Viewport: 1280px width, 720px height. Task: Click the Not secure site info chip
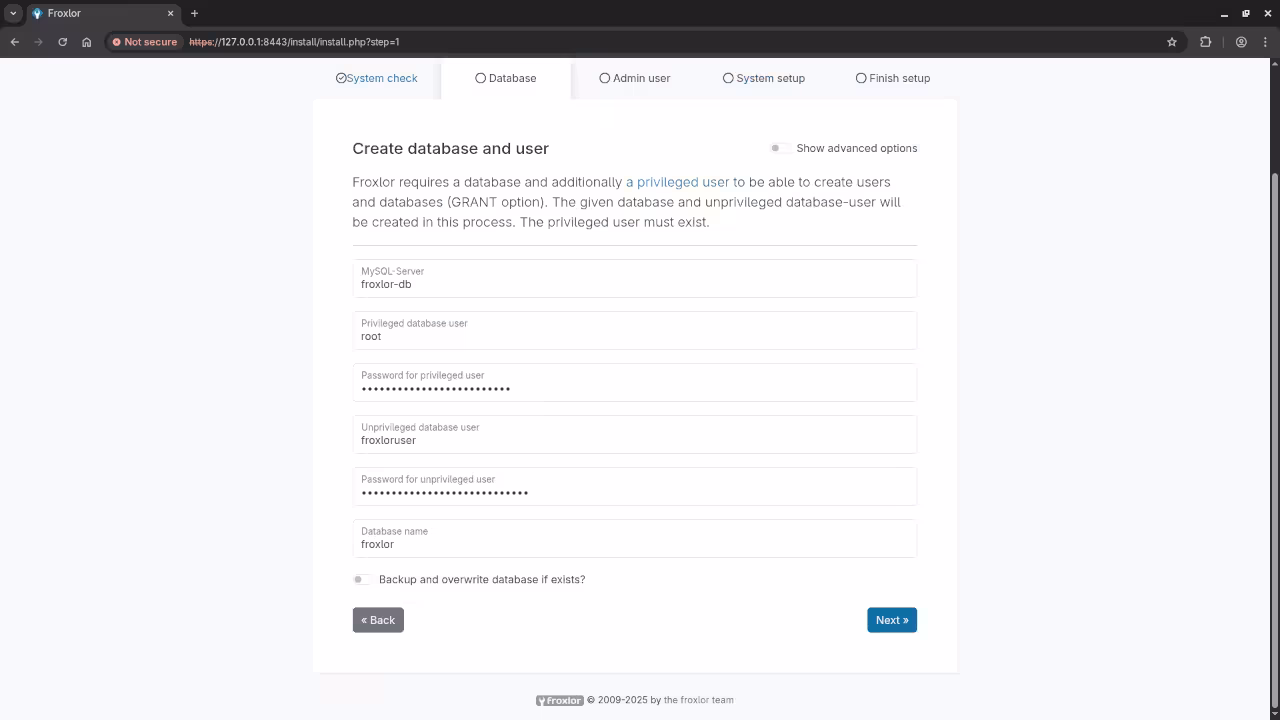pyautogui.click(x=145, y=42)
